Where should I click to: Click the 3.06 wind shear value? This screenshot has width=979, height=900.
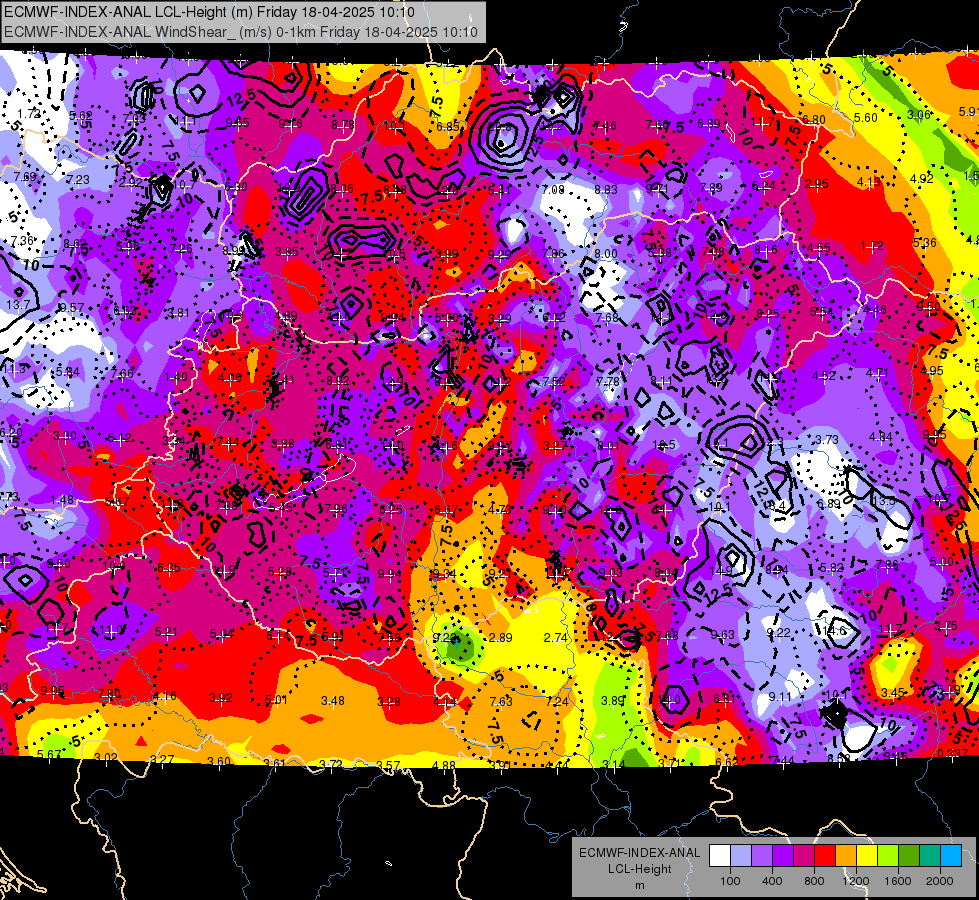point(919,114)
